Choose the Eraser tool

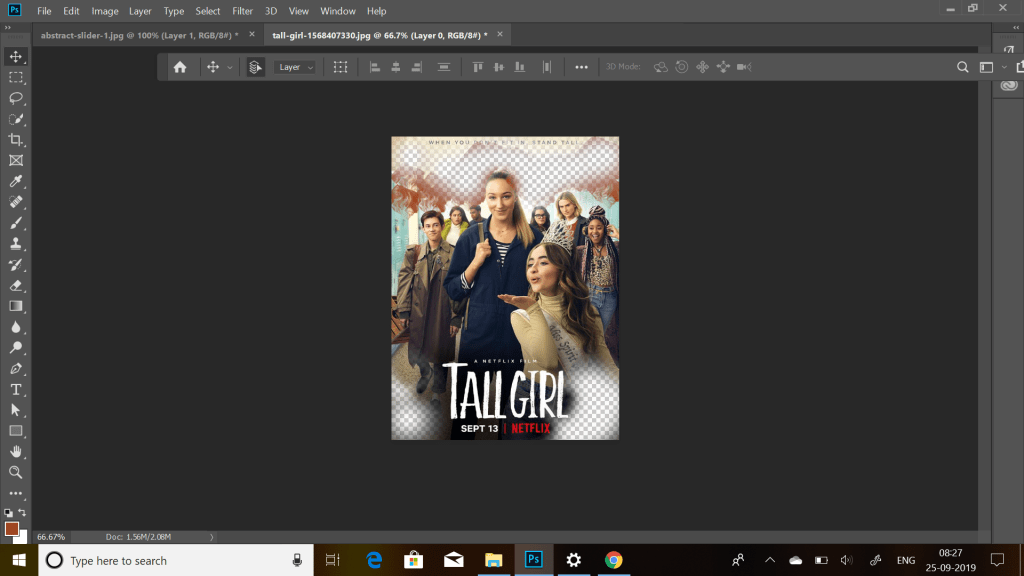[x=16, y=286]
